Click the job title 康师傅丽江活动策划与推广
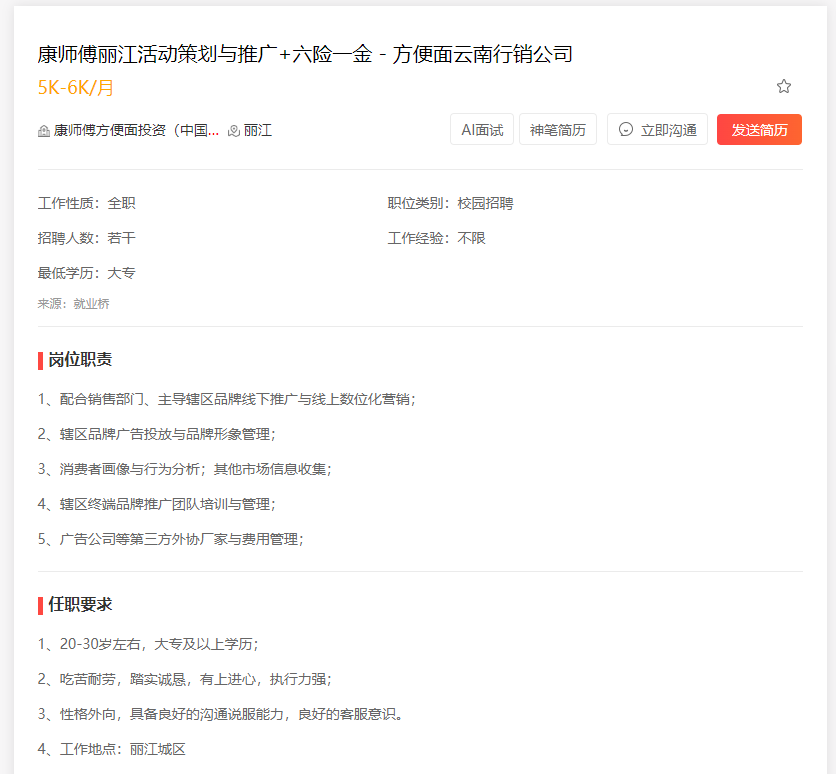 (x=305, y=54)
